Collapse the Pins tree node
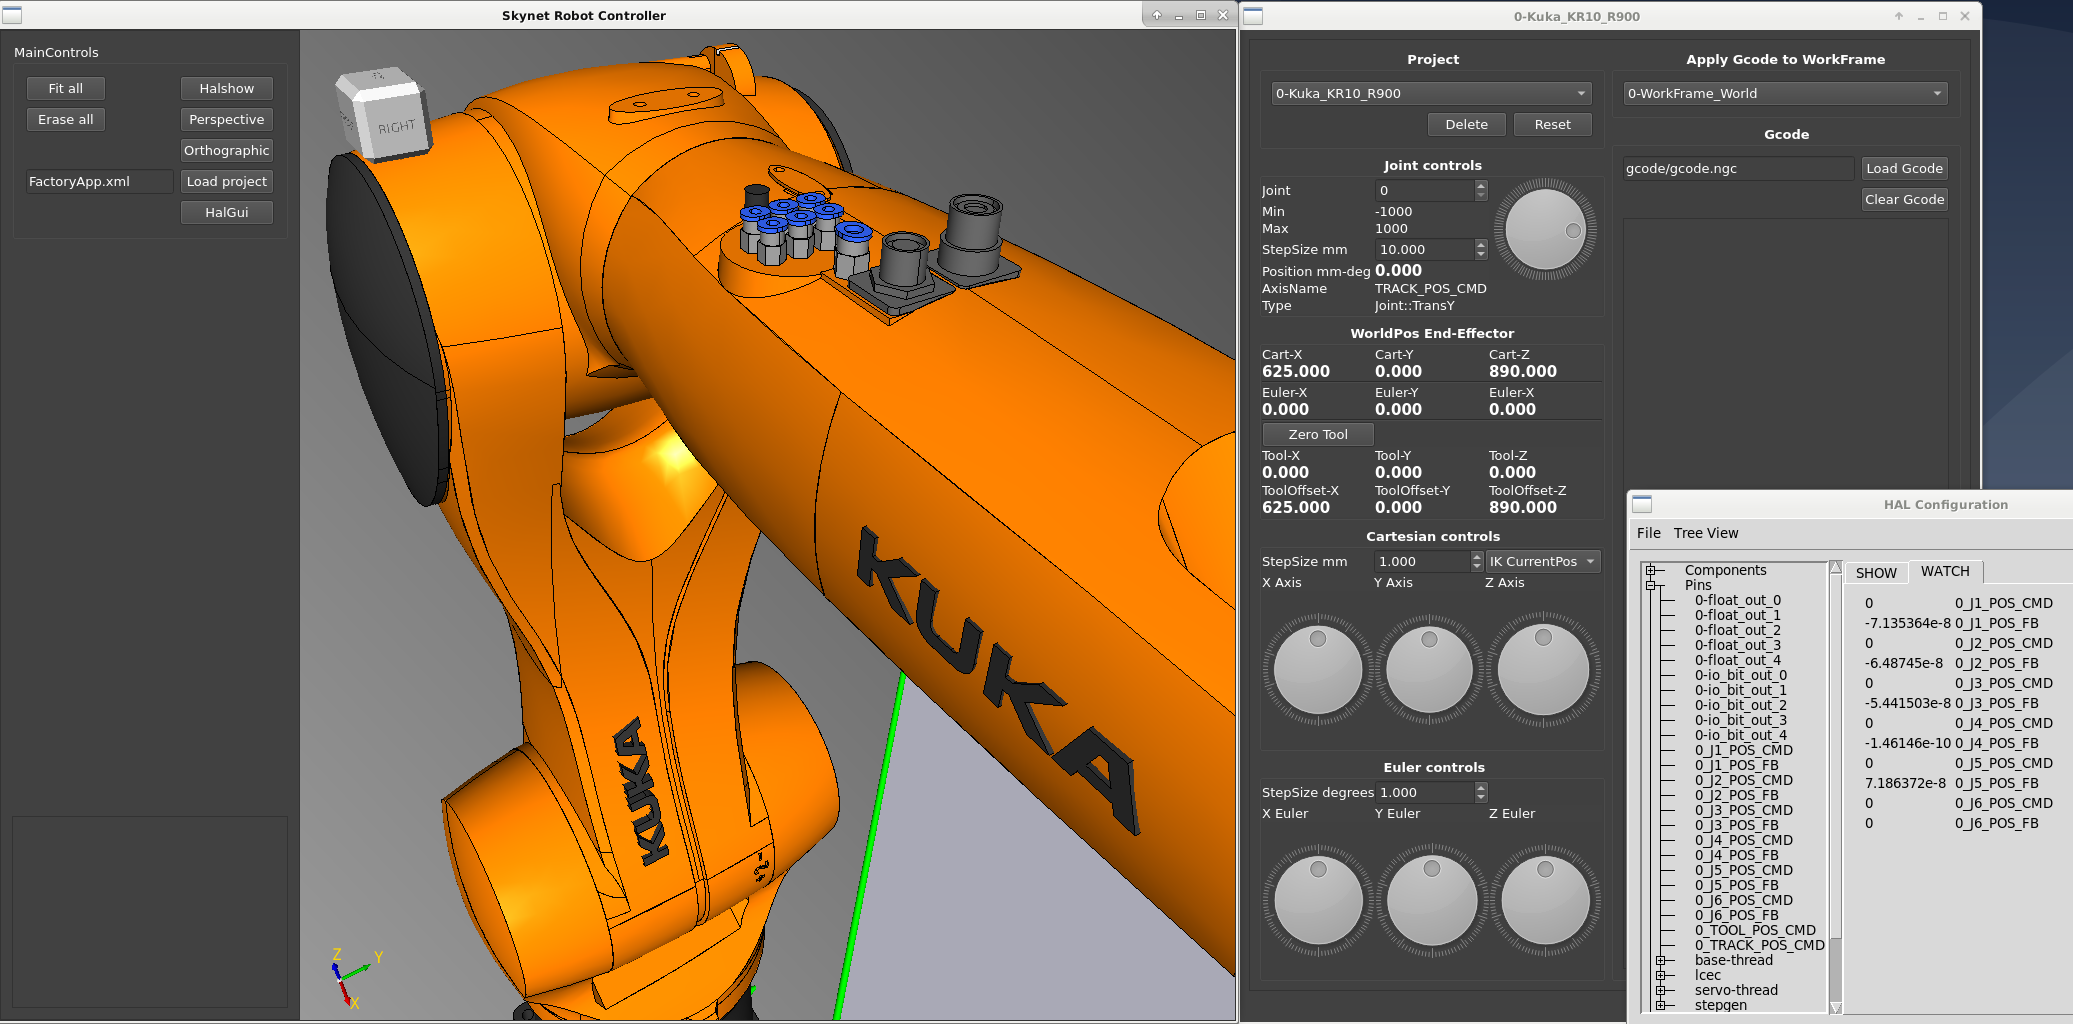This screenshot has height=1024, width=2073. coord(1650,585)
